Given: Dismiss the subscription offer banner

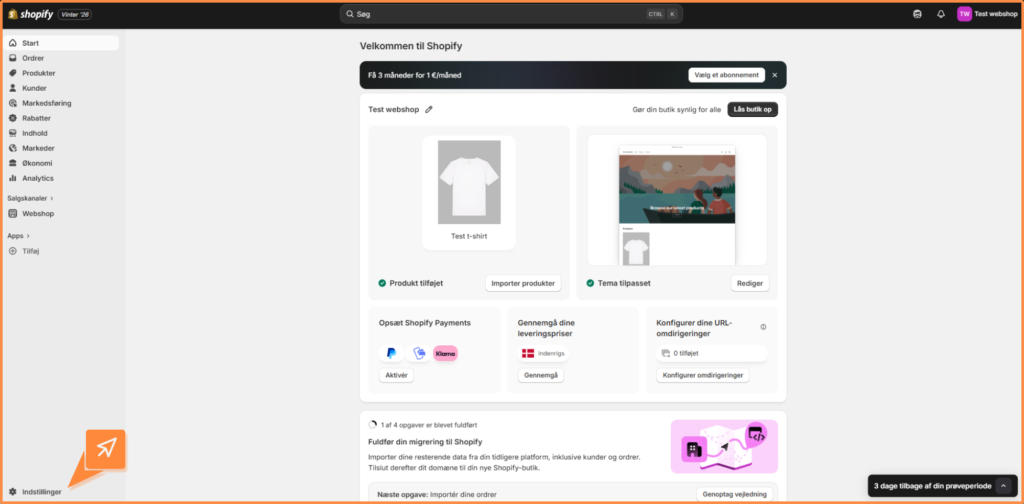Looking at the screenshot, I should point(774,75).
